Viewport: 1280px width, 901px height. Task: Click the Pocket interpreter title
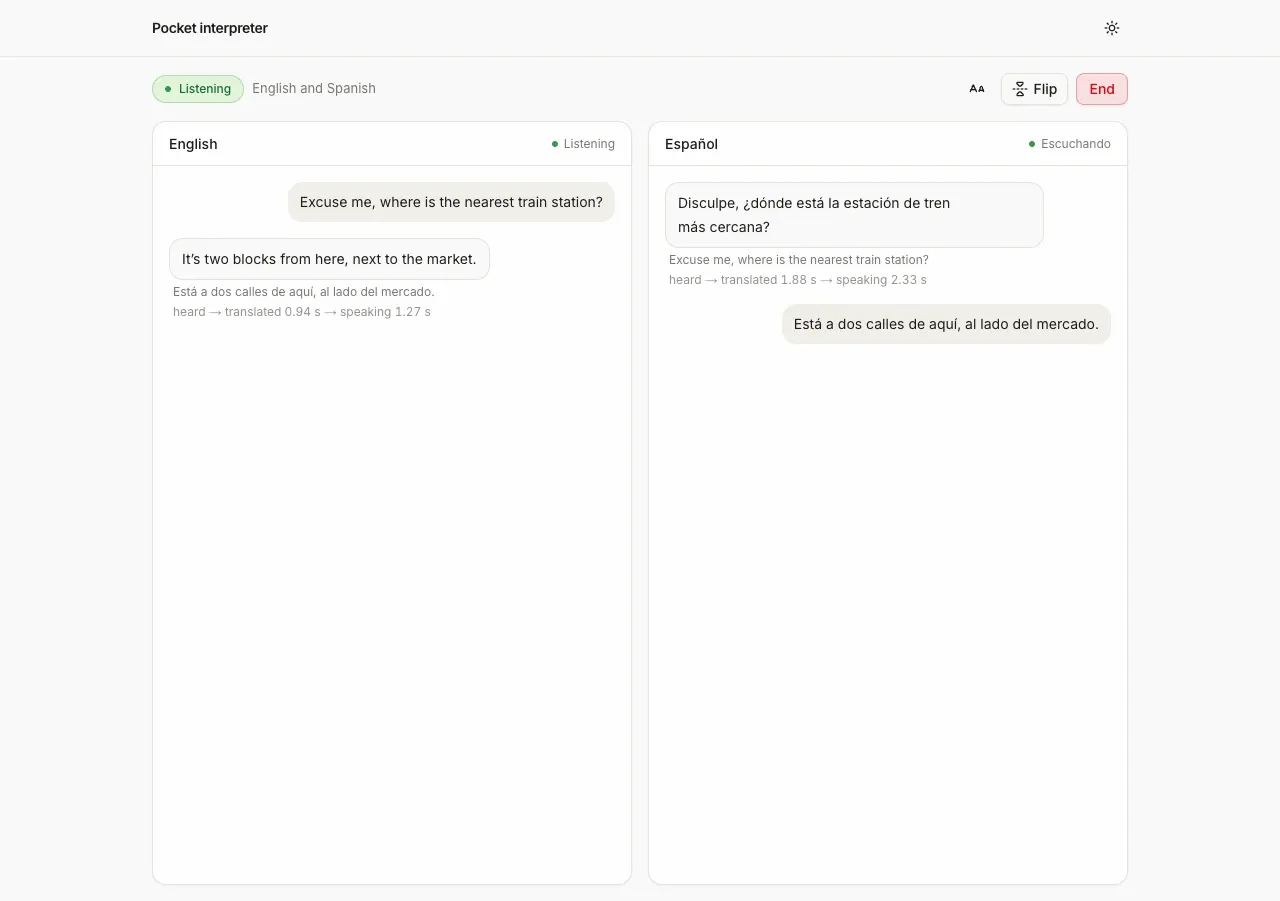(210, 28)
